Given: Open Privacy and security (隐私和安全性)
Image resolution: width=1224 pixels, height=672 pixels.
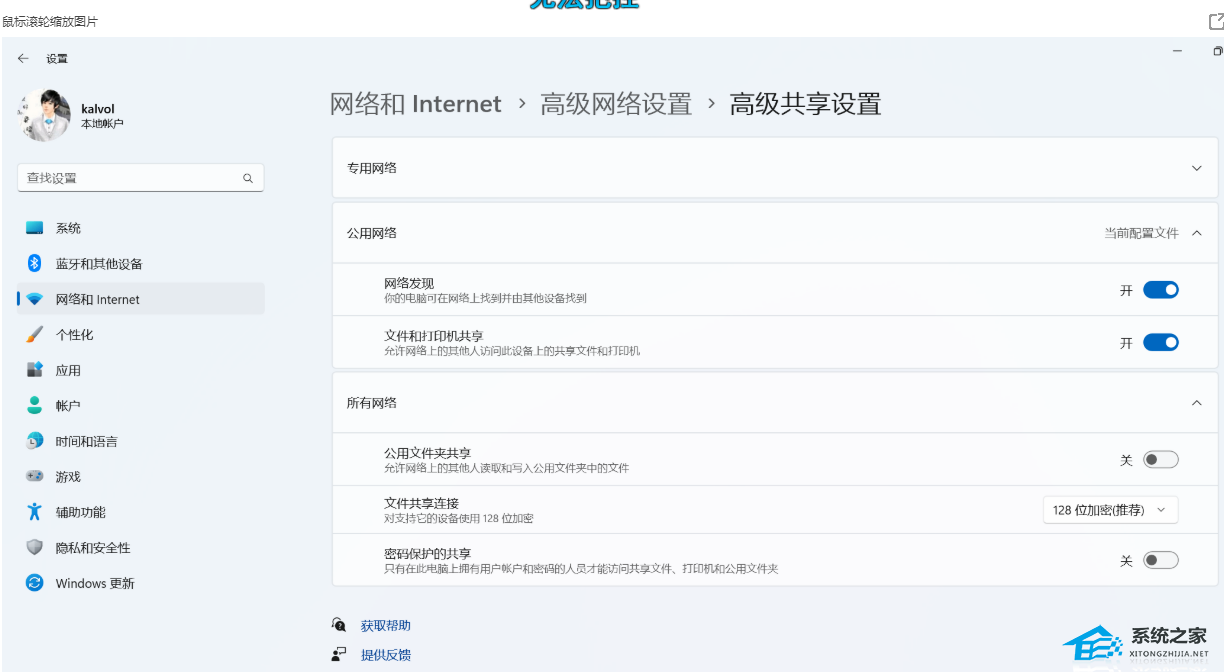Looking at the screenshot, I should (x=92, y=548).
